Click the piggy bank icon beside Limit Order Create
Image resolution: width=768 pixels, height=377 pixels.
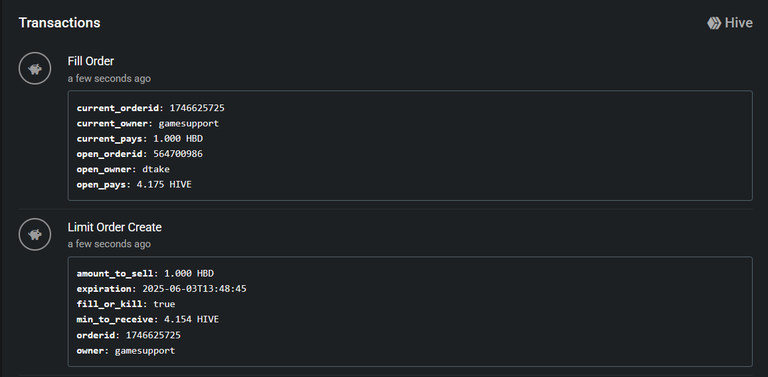coord(35,235)
